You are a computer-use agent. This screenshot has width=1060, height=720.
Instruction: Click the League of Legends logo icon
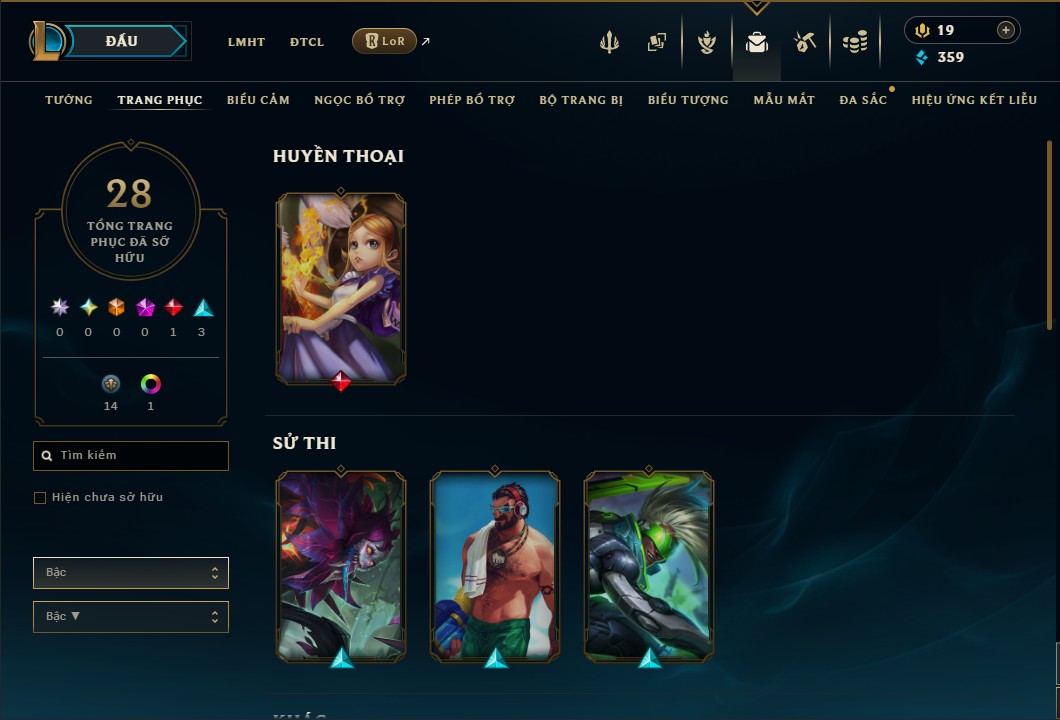46,41
